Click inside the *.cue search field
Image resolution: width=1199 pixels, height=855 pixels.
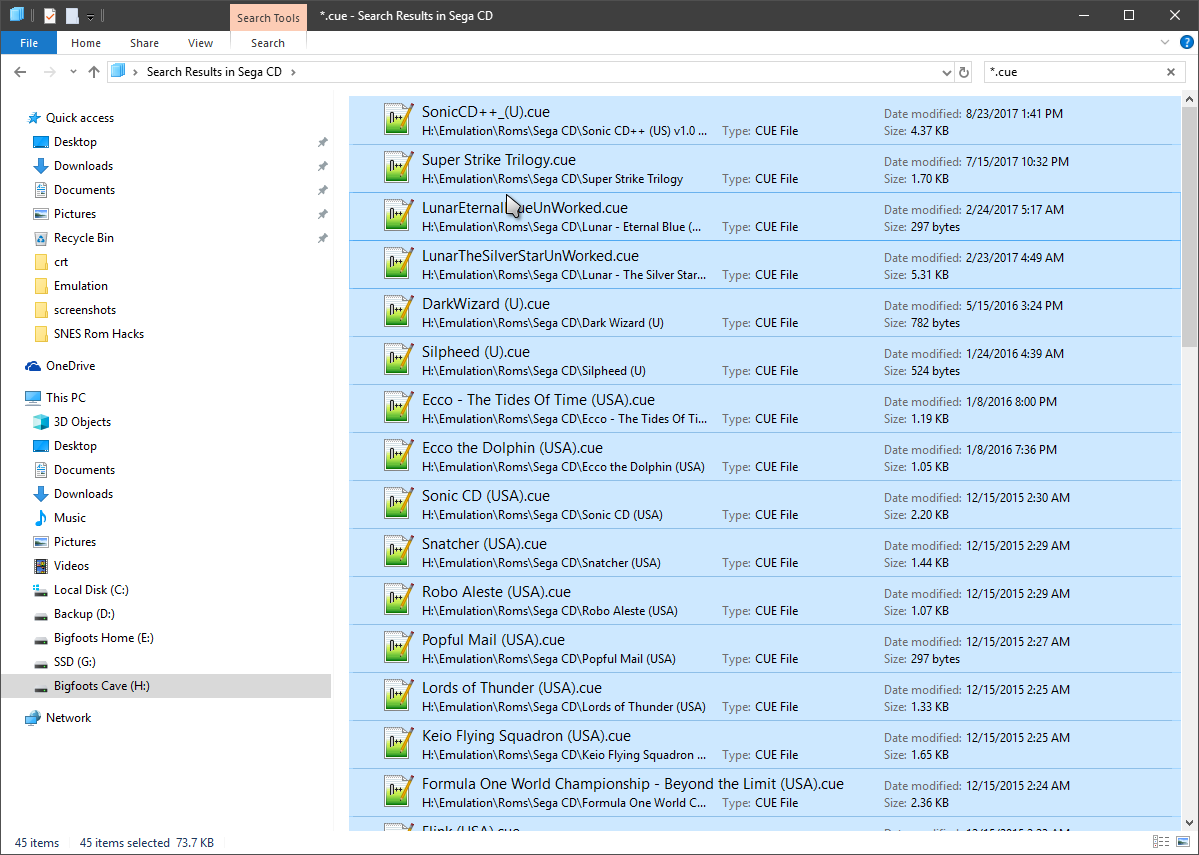(1074, 72)
